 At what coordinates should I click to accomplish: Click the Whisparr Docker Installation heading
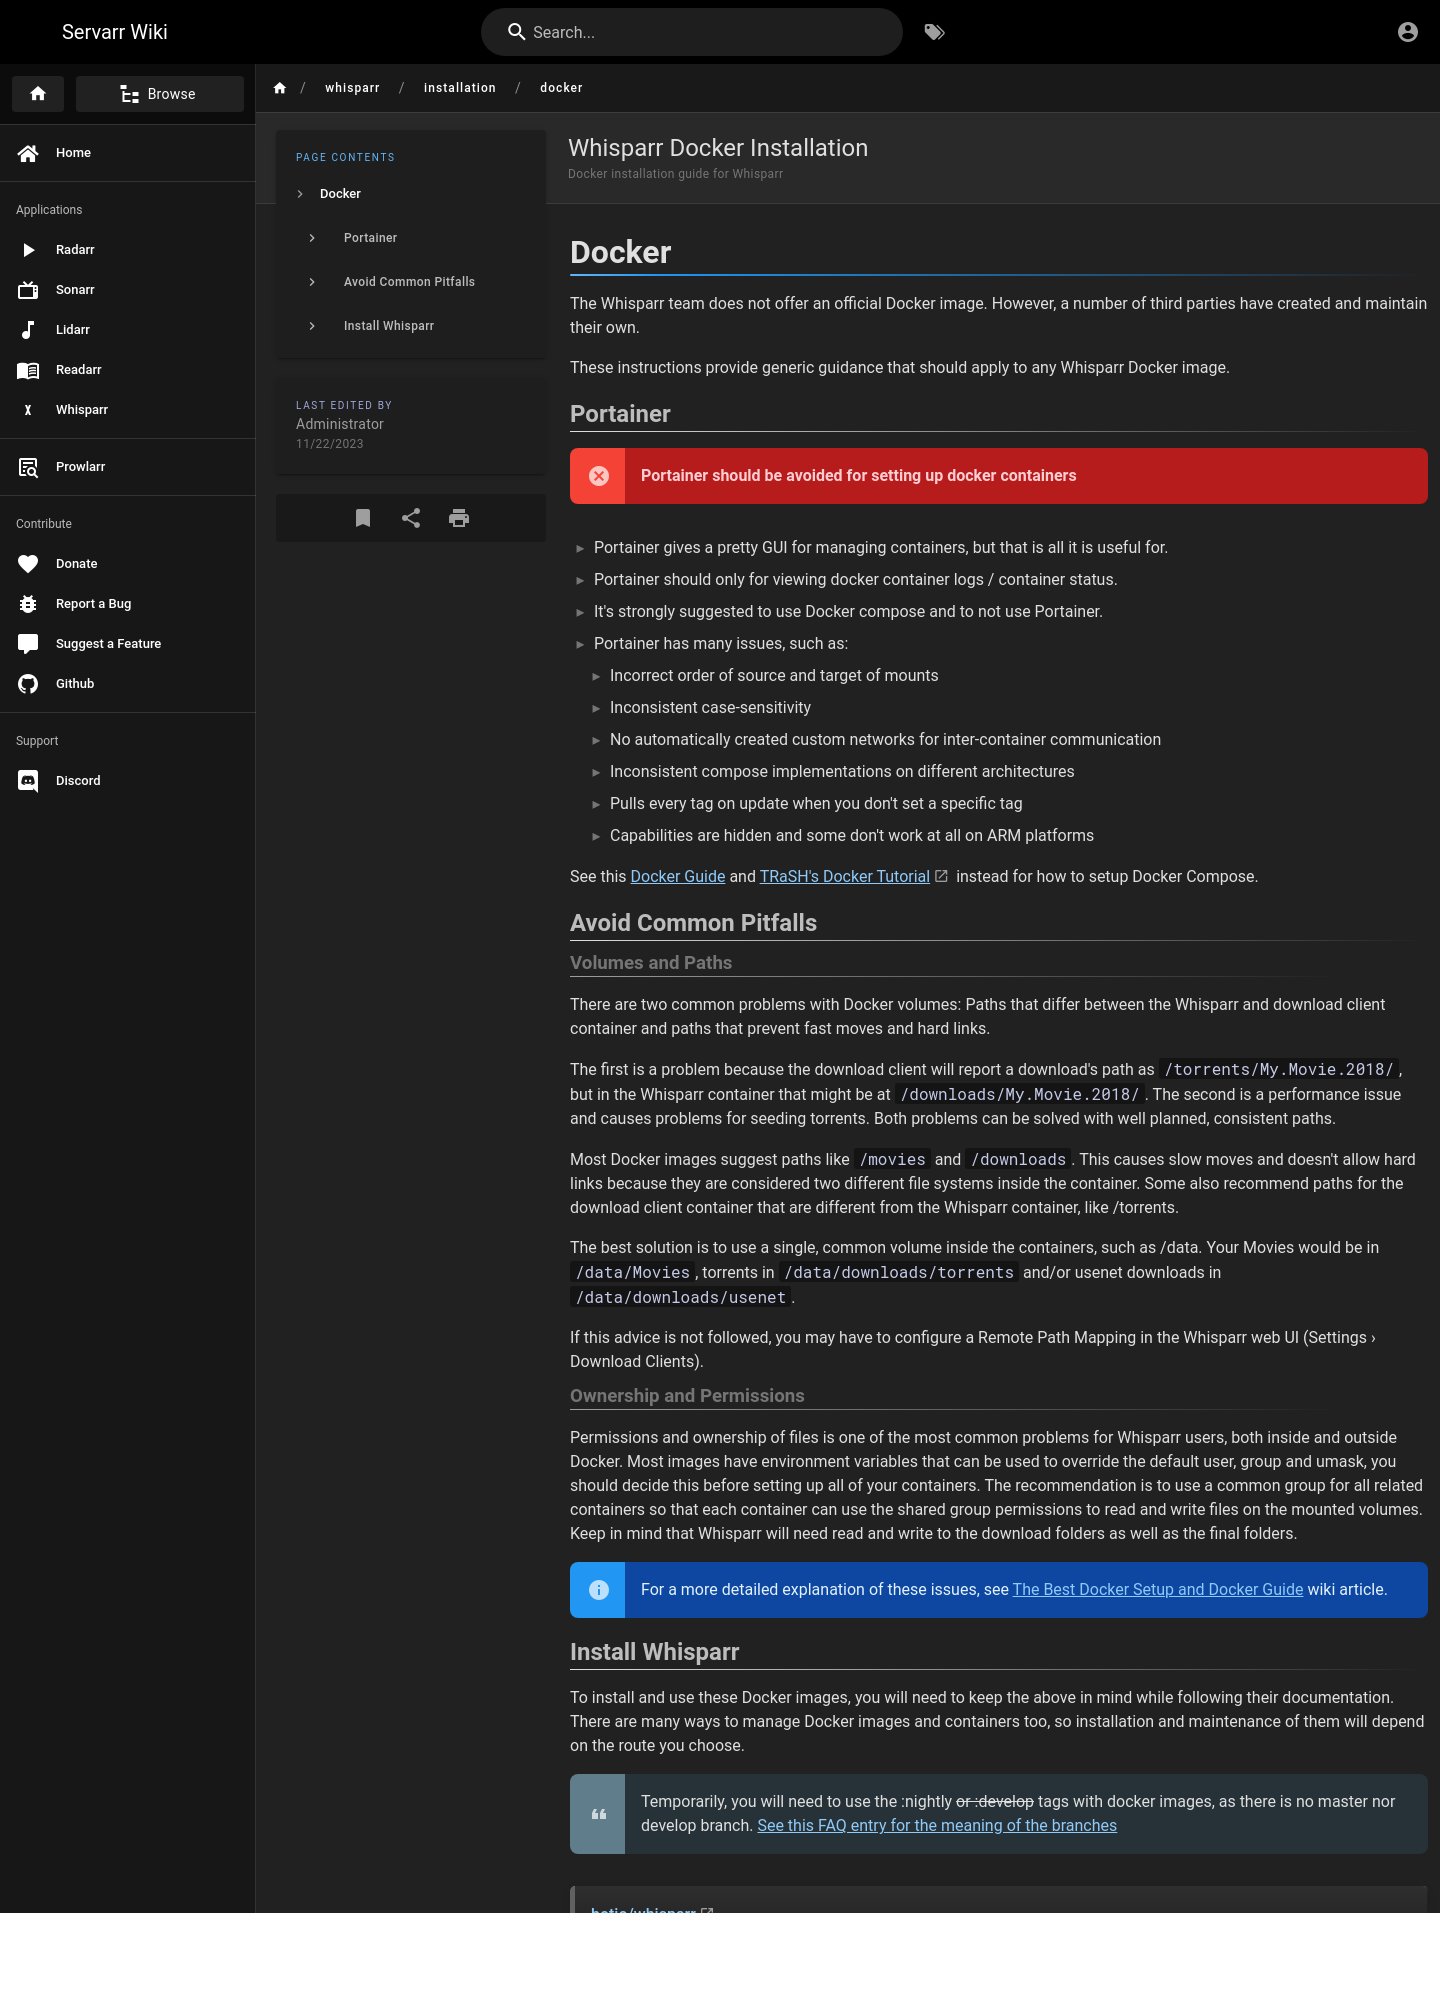tap(718, 148)
